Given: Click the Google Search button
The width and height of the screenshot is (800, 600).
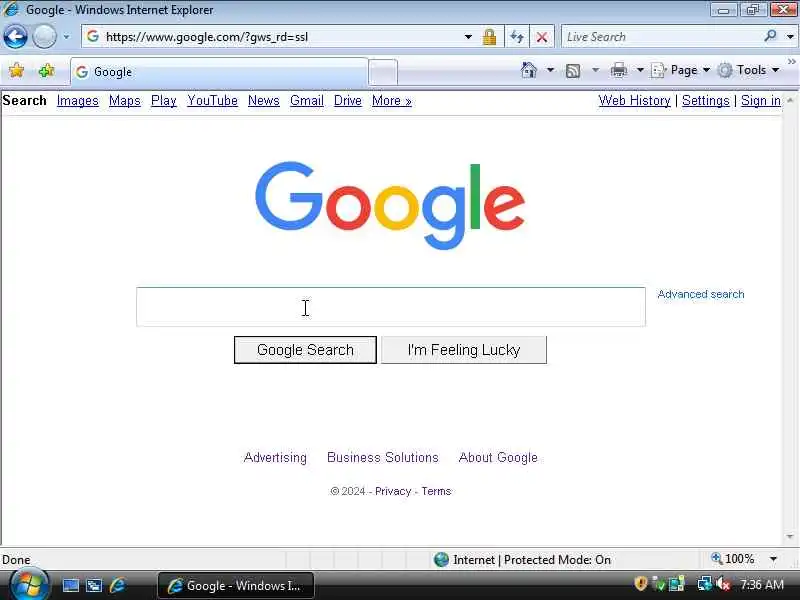Looking at the screenshot, I should point(305,350).
